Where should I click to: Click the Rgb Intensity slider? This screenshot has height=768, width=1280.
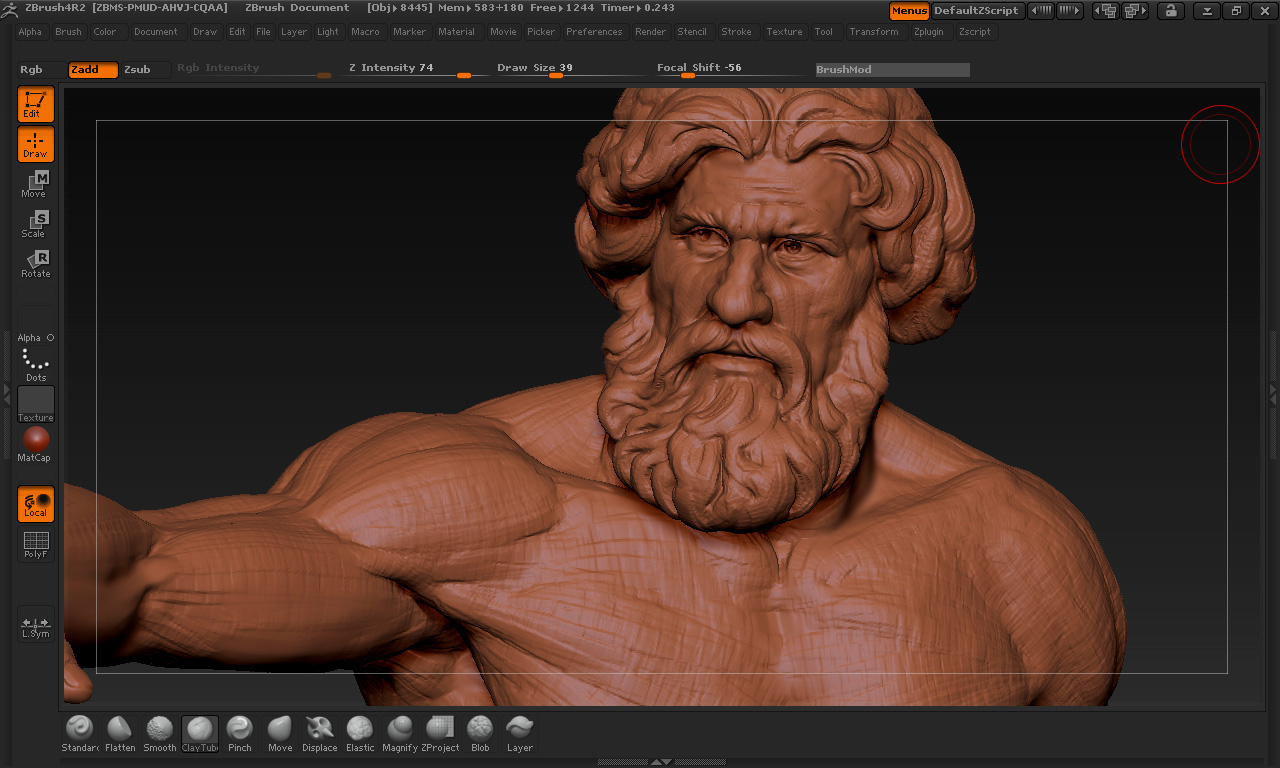(x=254, y=70)
